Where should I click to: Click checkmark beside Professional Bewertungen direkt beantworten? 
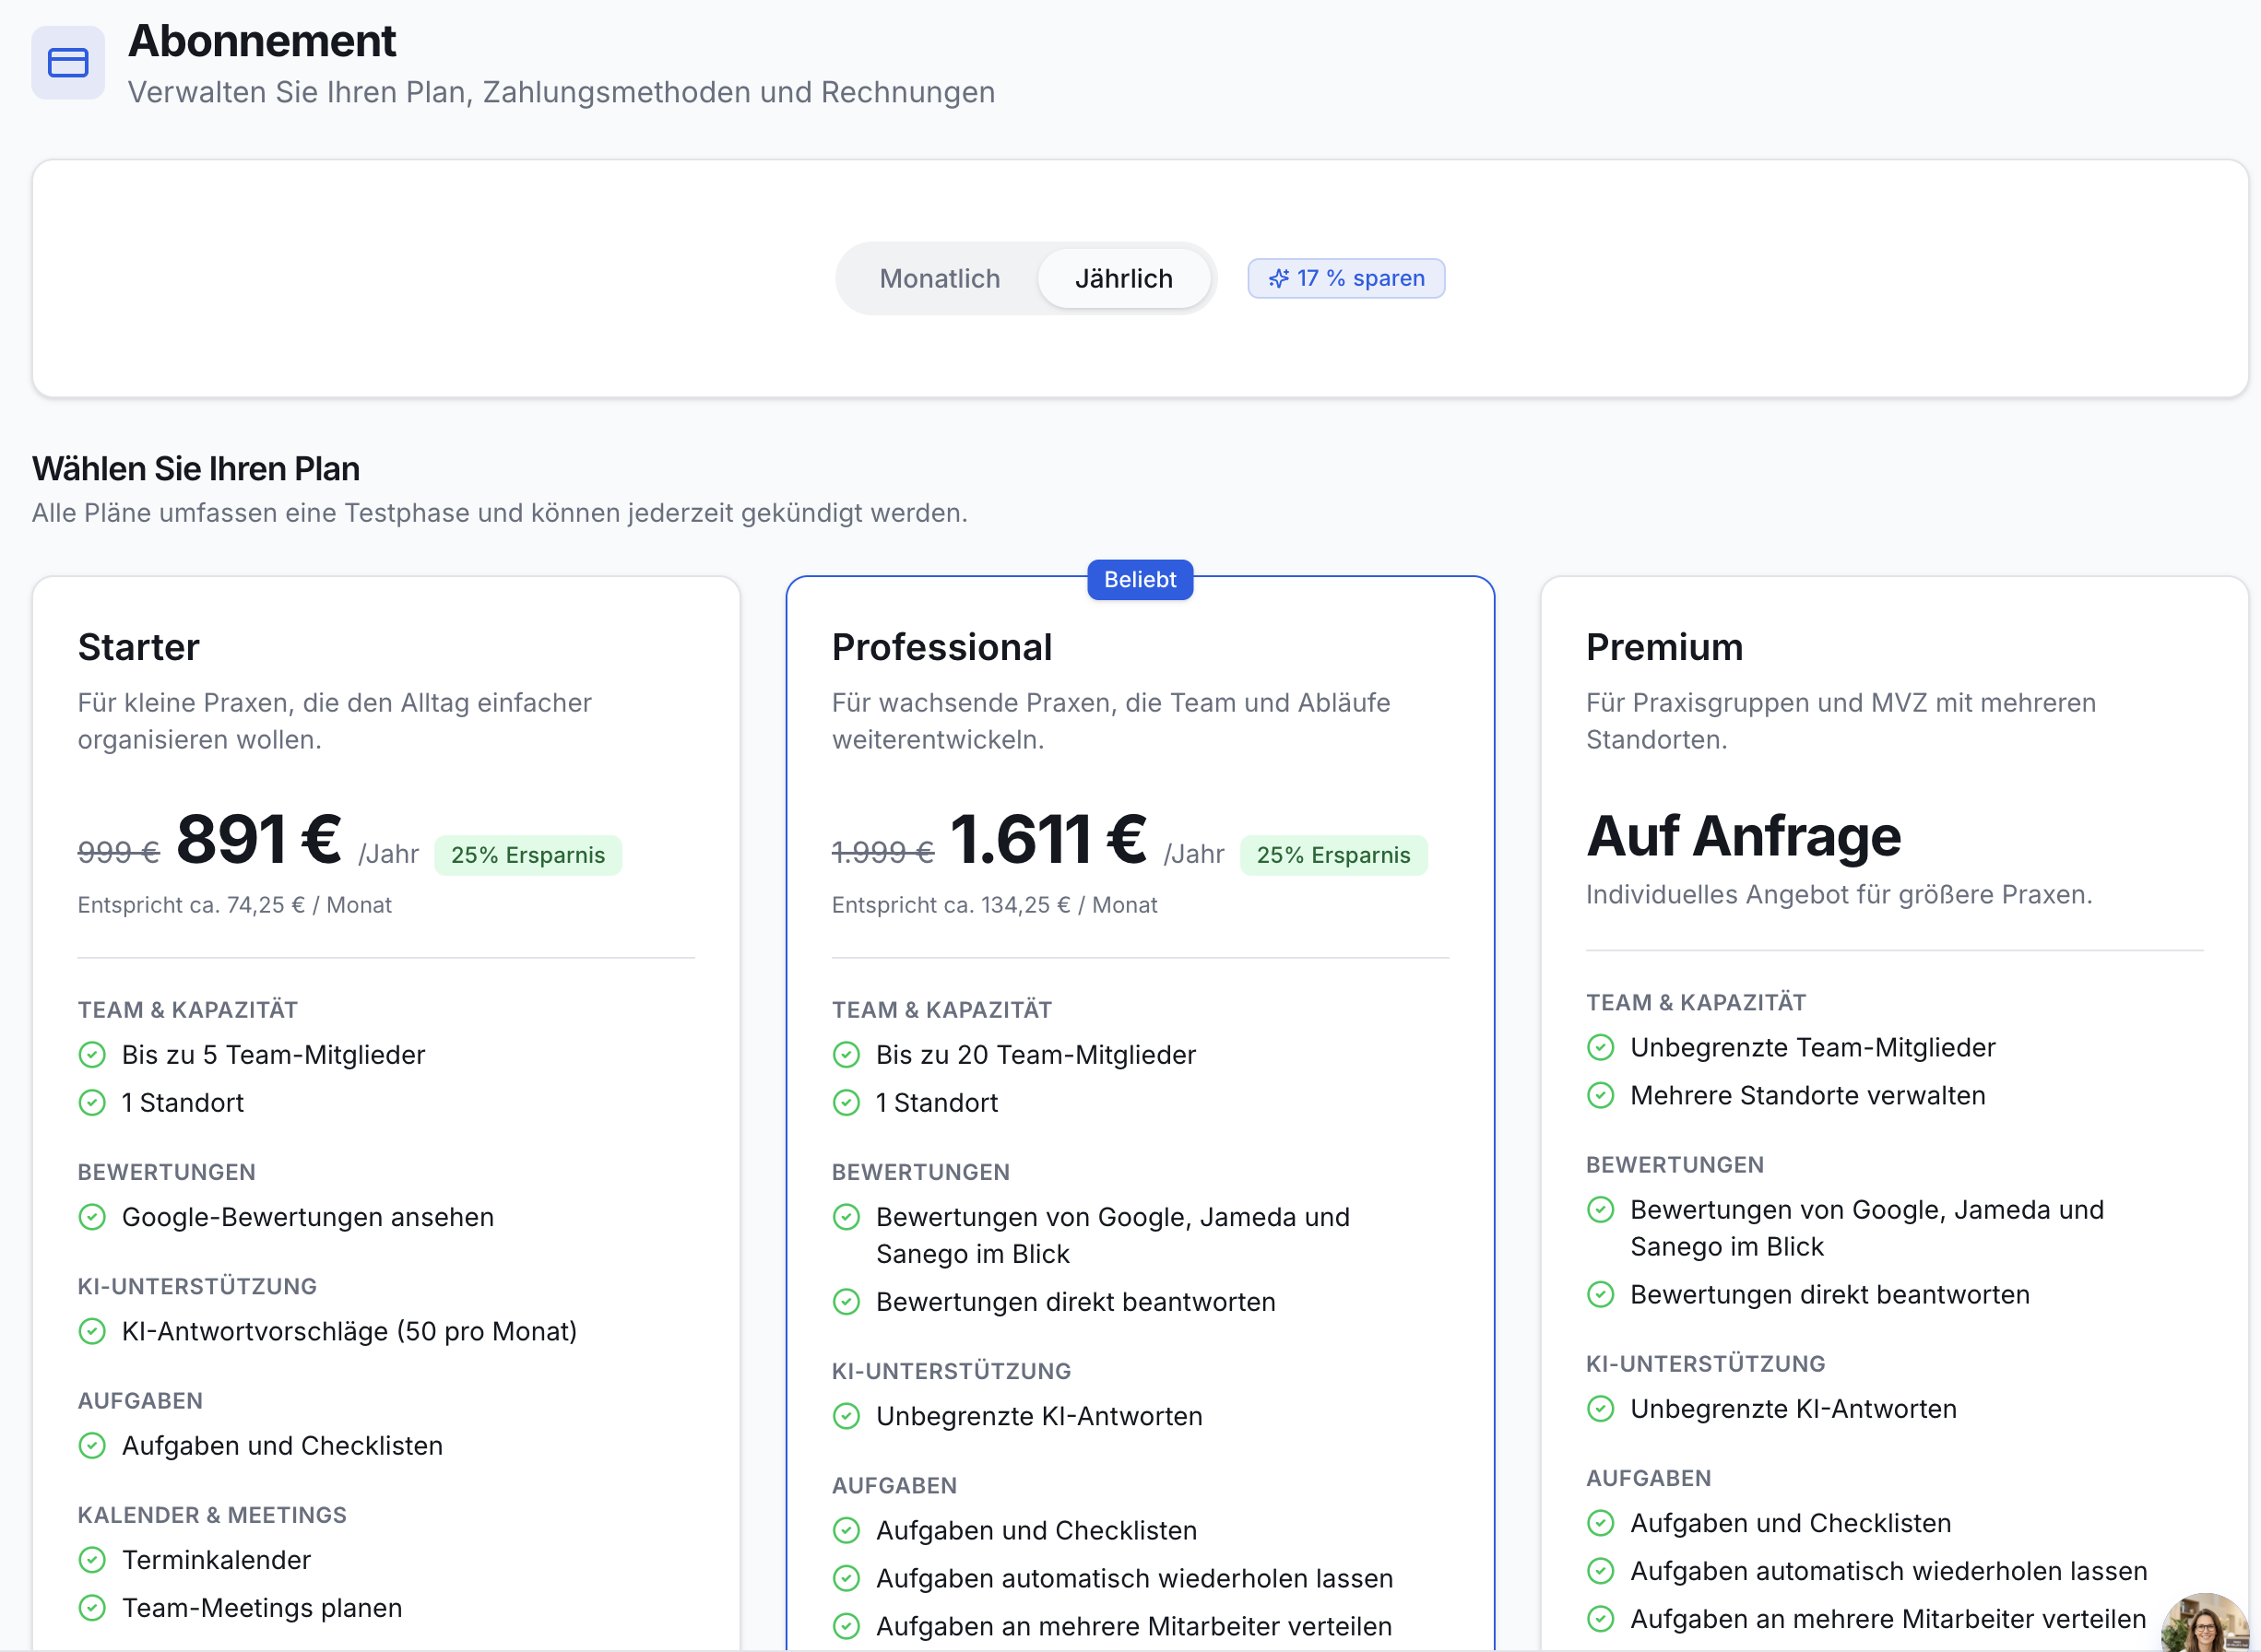coord(846,1302)
